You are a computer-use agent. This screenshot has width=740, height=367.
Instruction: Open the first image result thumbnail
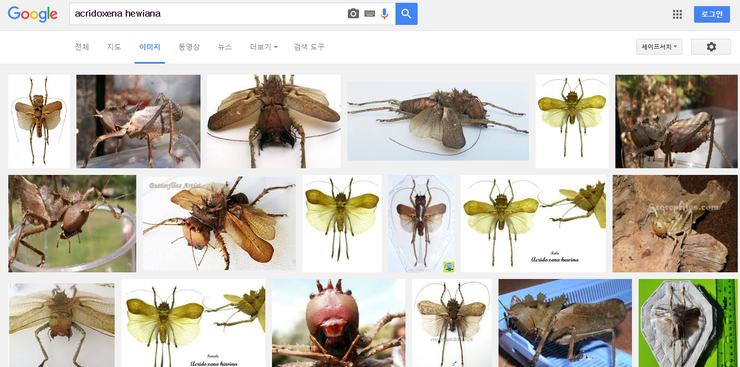click(39, 121)
